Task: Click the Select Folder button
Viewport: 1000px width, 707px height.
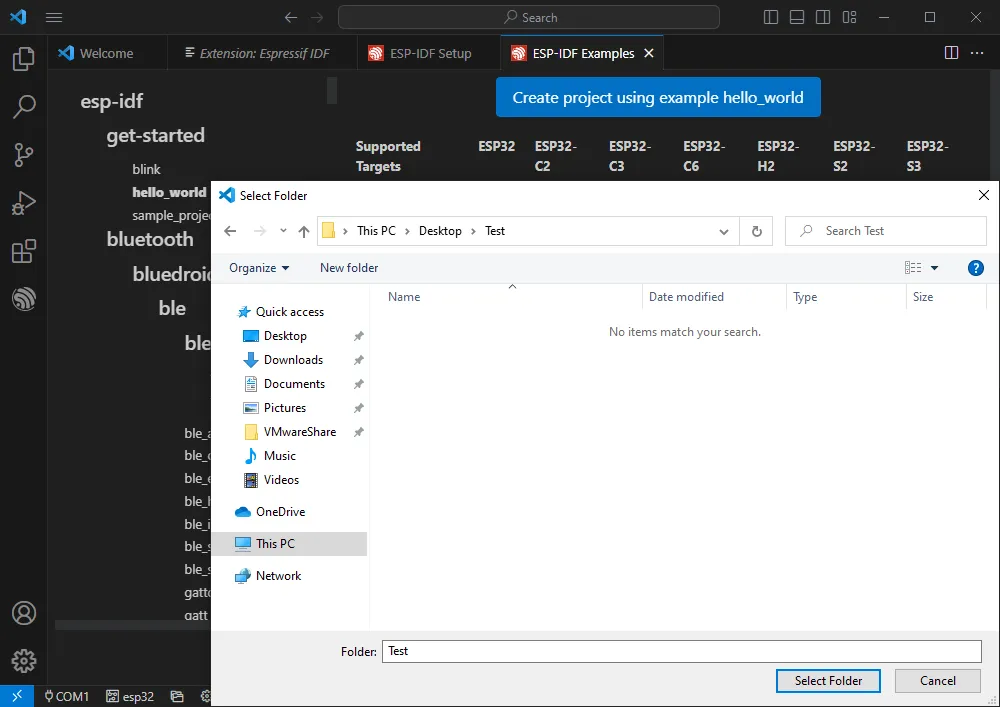Action: coord(828,681)
